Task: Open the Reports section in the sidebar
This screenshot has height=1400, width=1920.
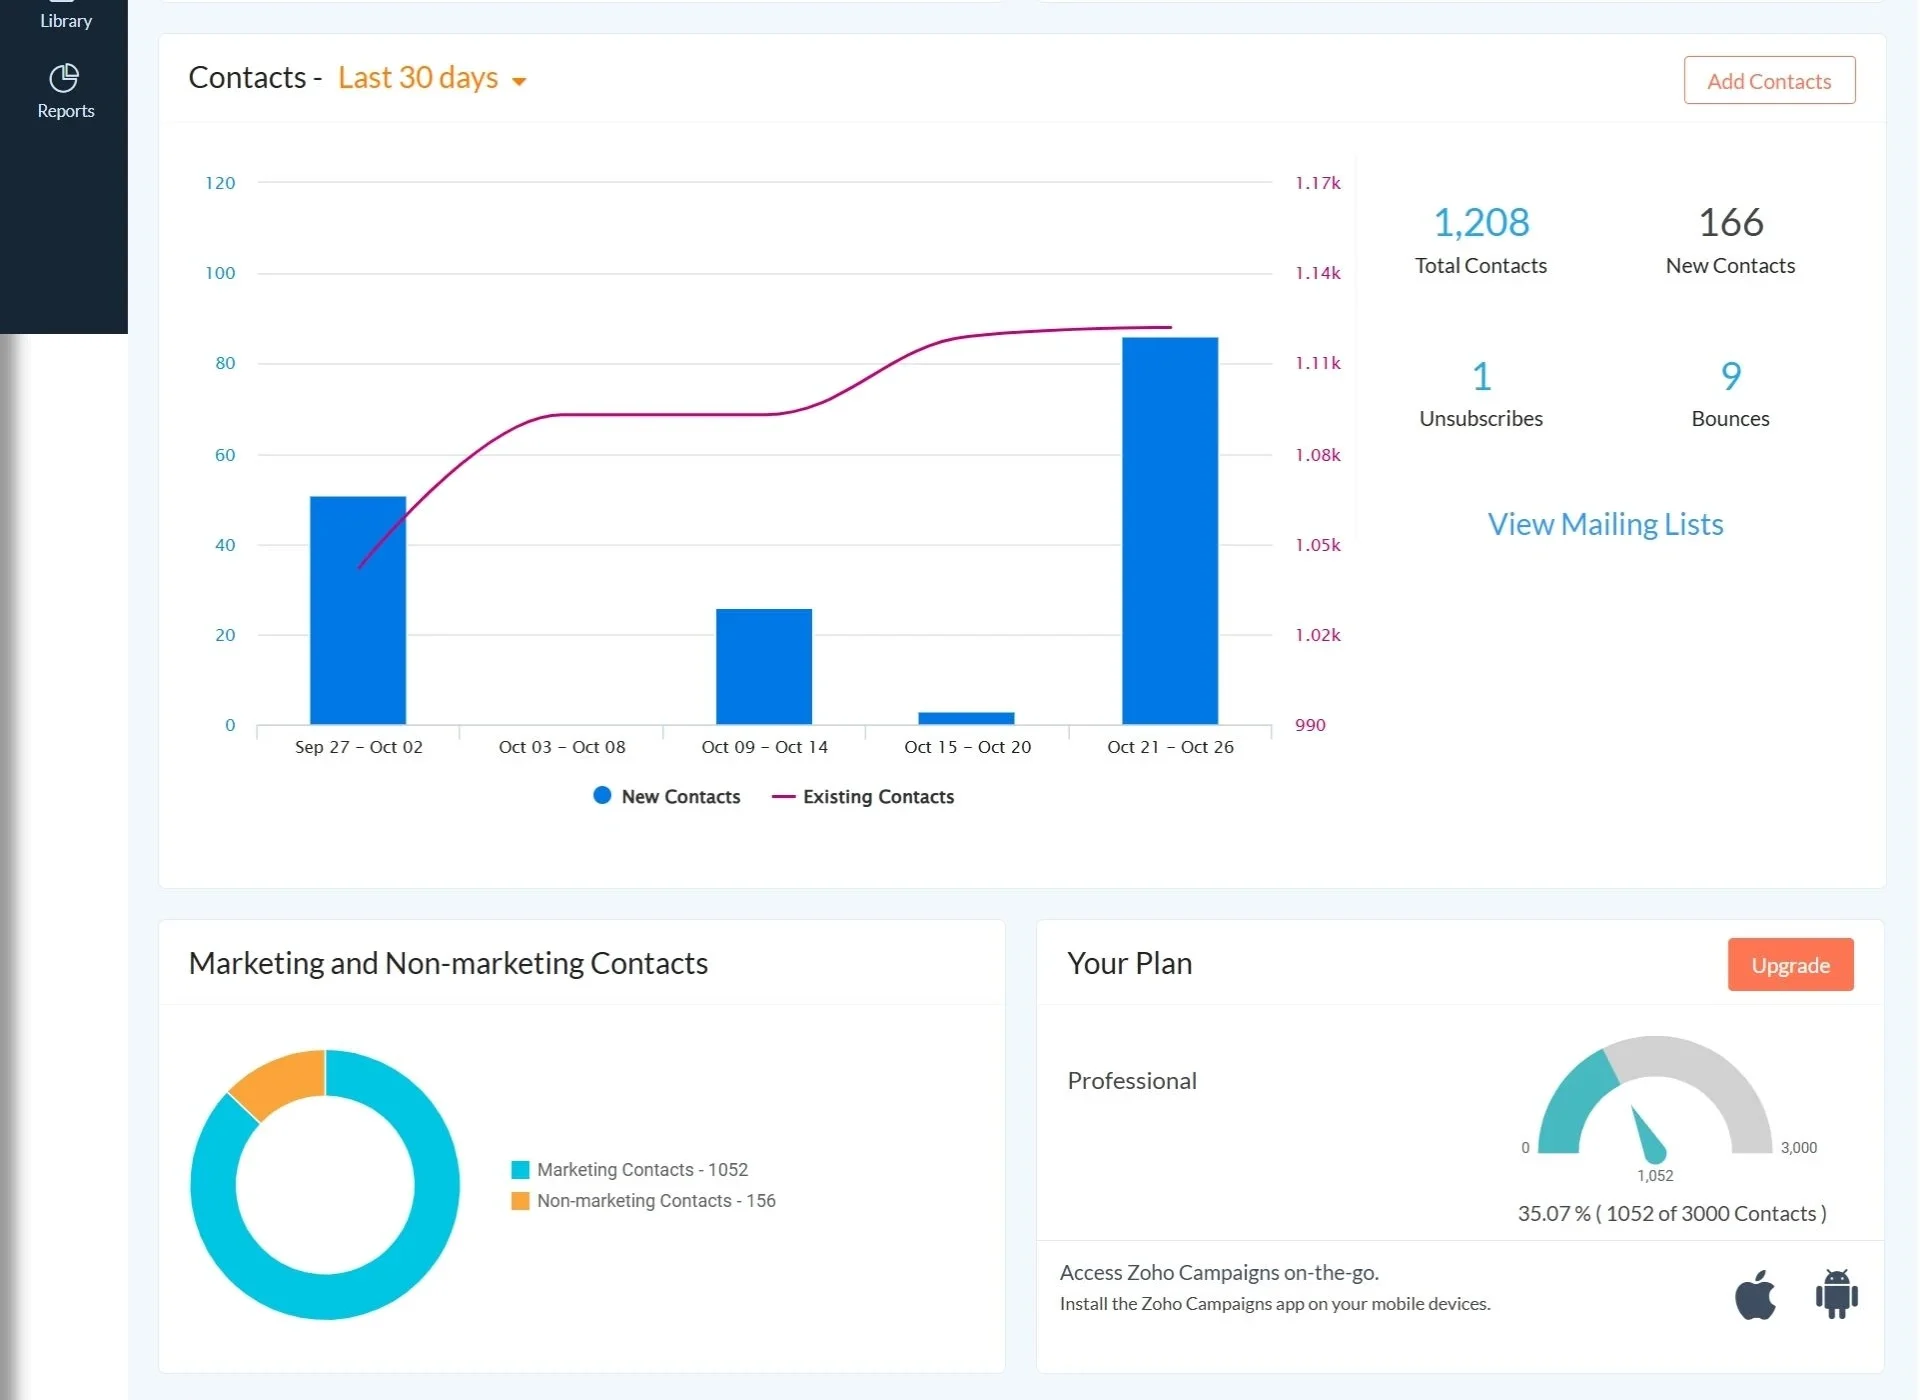Action: (x=64, y=90)
